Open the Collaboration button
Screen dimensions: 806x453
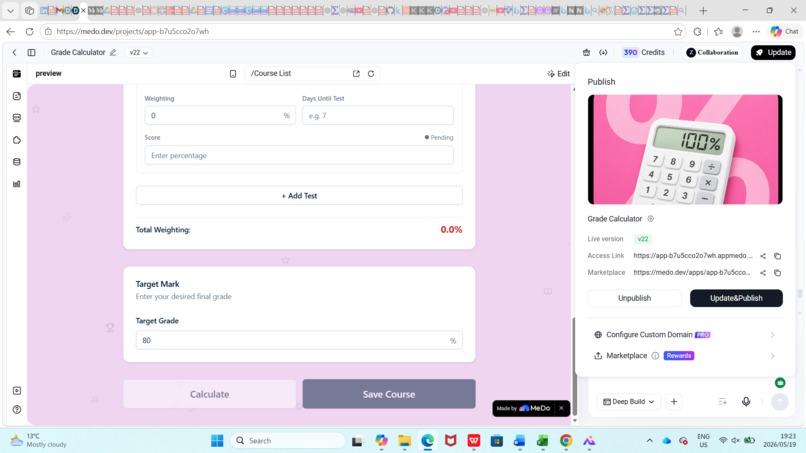click(x=712, y=52)
